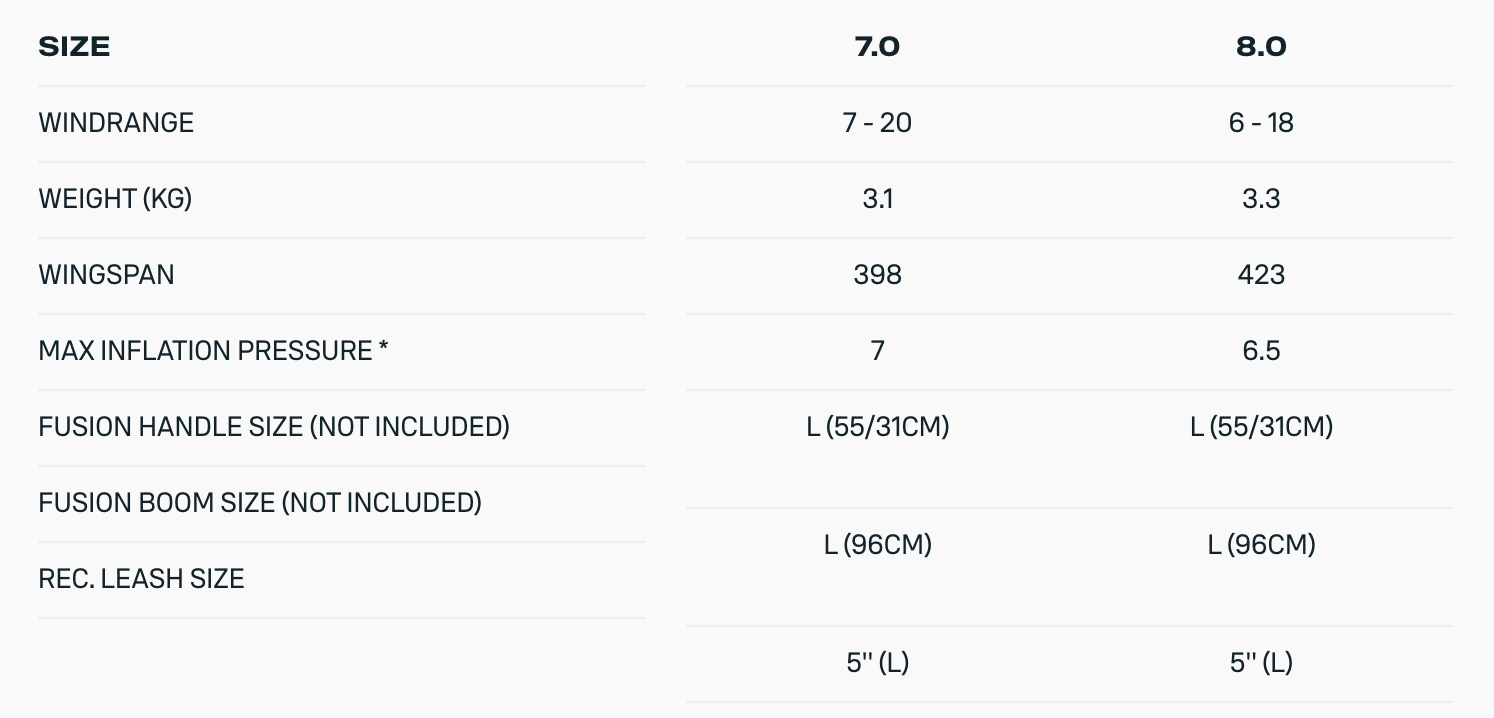This screenshot has width=1494, height=718.
Task: Click the WINDRANGE row label
Action: (x=116, y=123)
